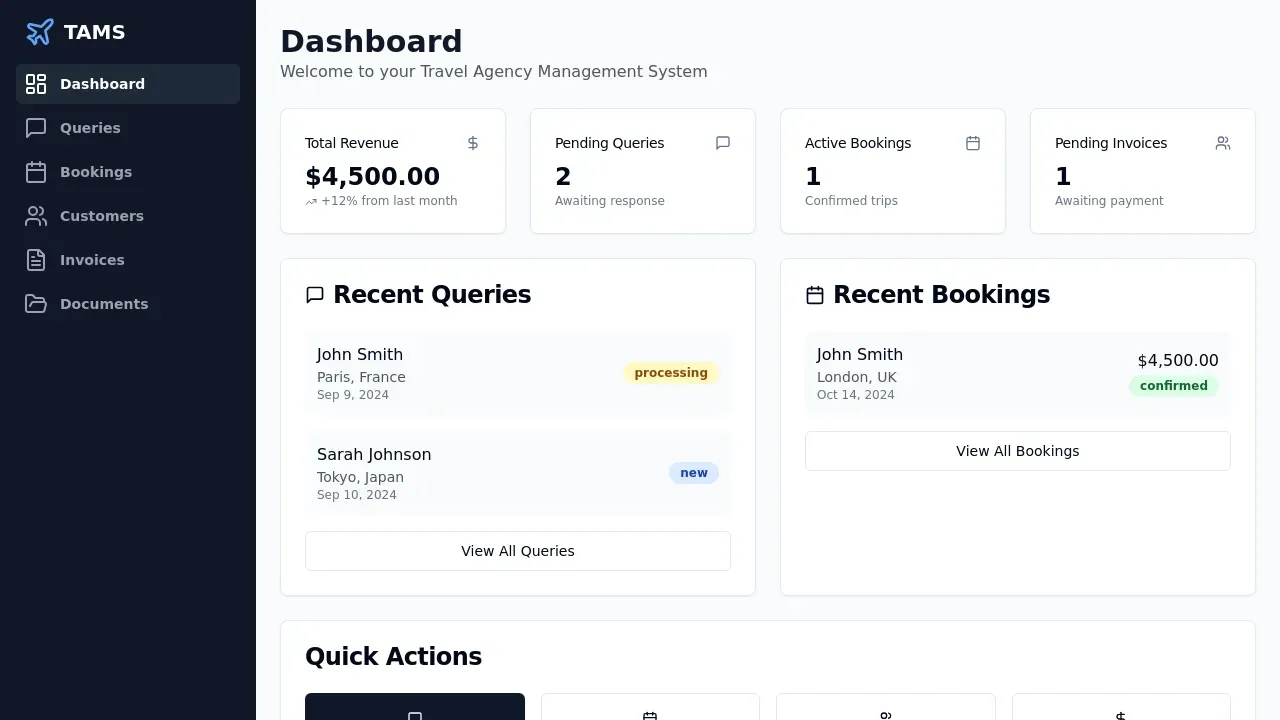Go to Invoices in the sidebar
This screenshot has height=720, width=1280.
[x=92, y=260]
